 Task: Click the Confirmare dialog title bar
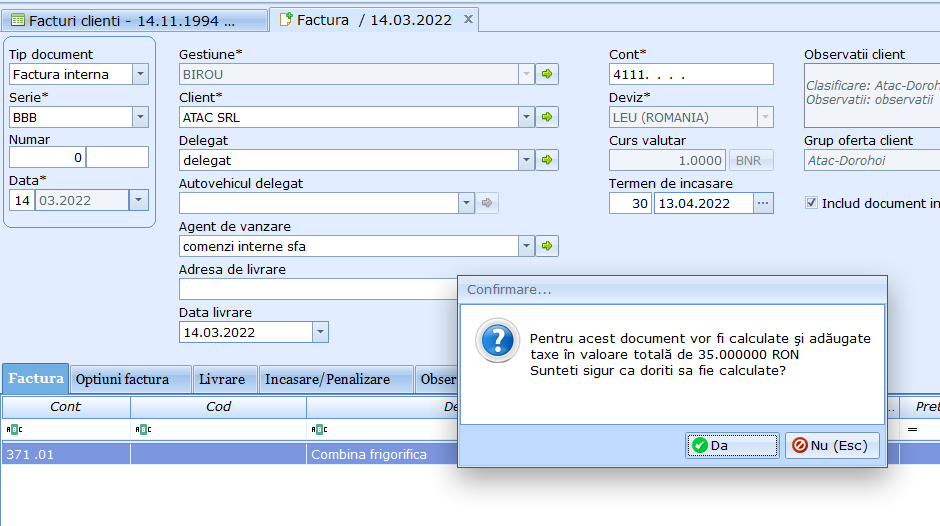(x=672, y=290)
